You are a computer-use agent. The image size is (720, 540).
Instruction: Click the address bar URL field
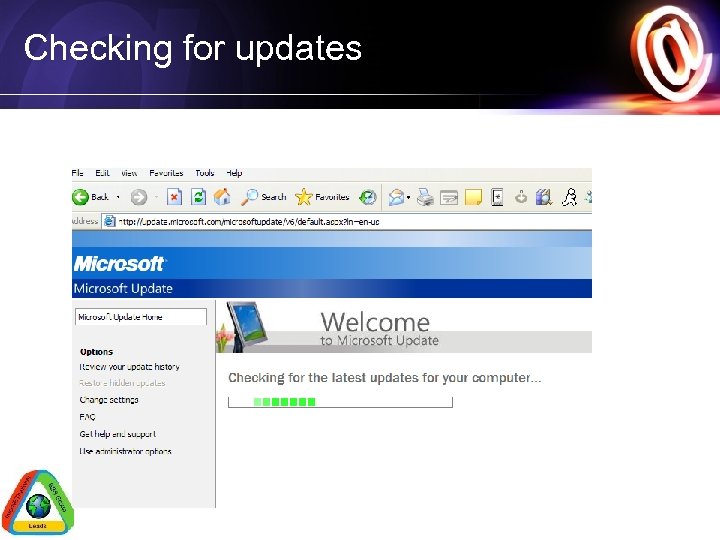click(x=347, y=222)
